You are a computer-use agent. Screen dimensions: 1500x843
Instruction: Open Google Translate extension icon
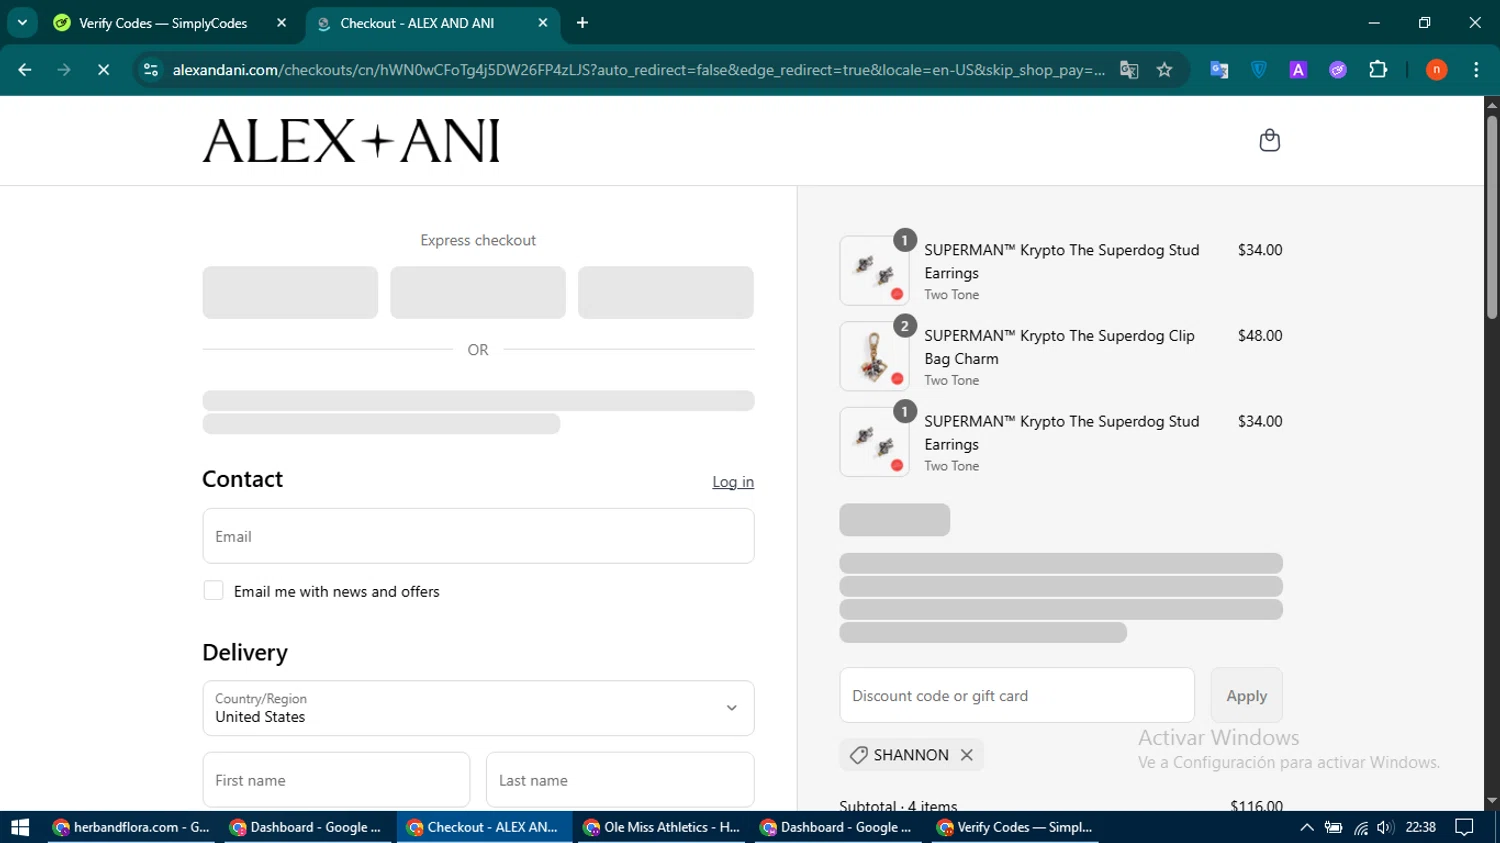[1219, 70]
